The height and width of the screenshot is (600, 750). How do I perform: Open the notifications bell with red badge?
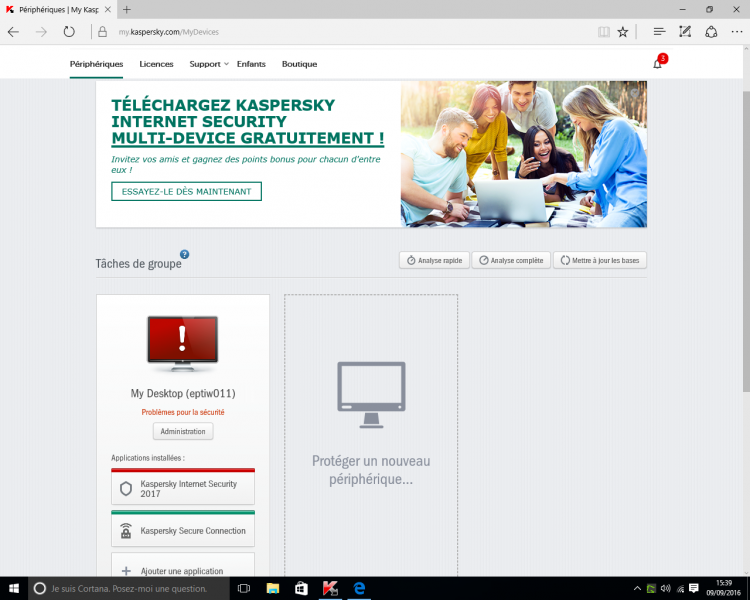pyautogui.click(x=659, y=63)
